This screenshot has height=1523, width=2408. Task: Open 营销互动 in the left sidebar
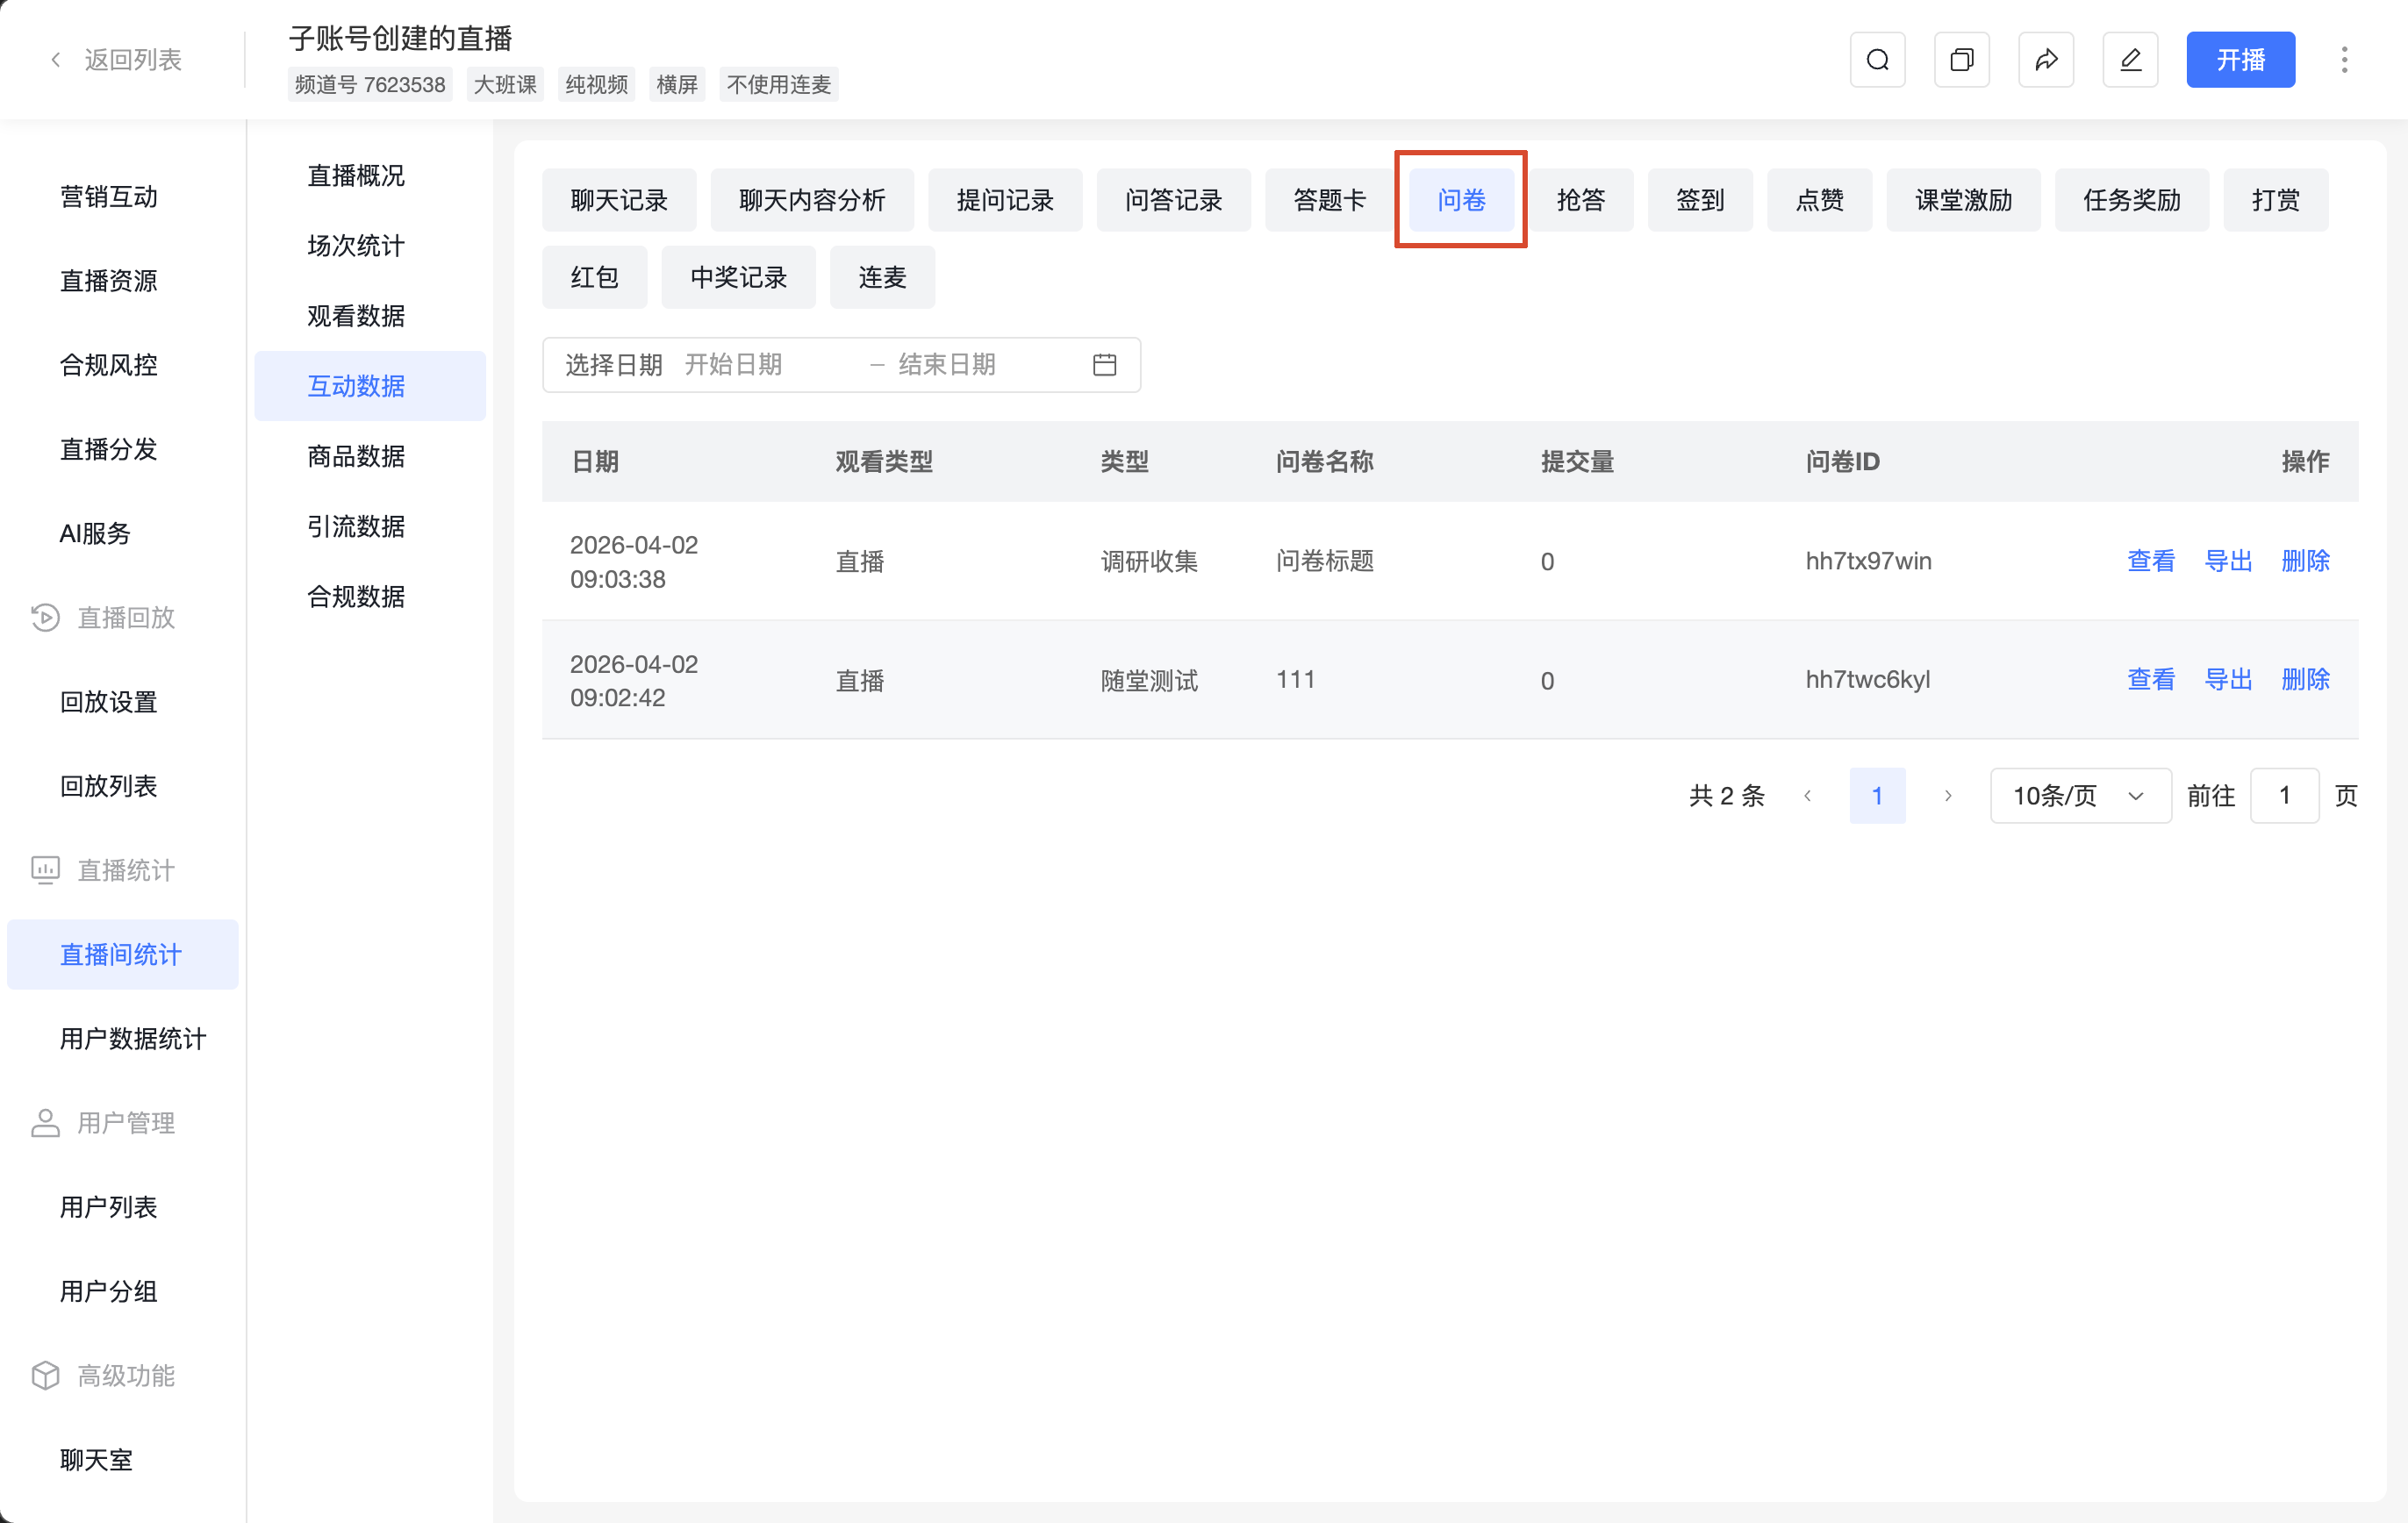pyautogui.click(x=109, y=197)
